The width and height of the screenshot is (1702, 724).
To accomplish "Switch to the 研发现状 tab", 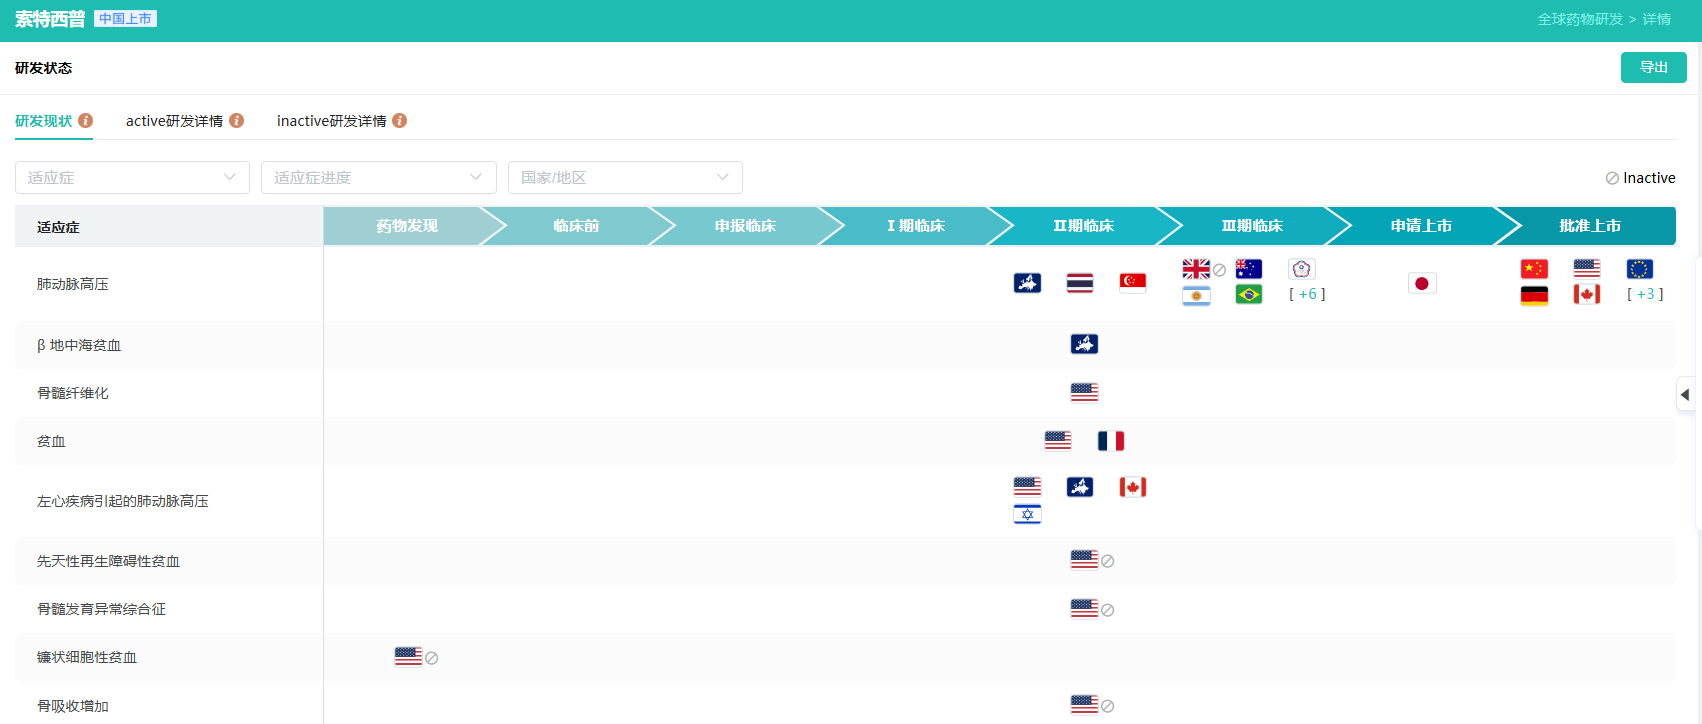I will [44, 121].
